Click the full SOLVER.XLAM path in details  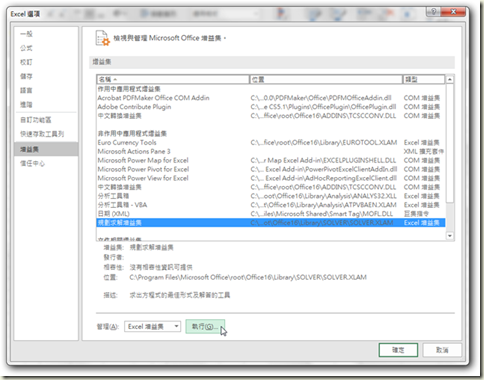[248, 277]
